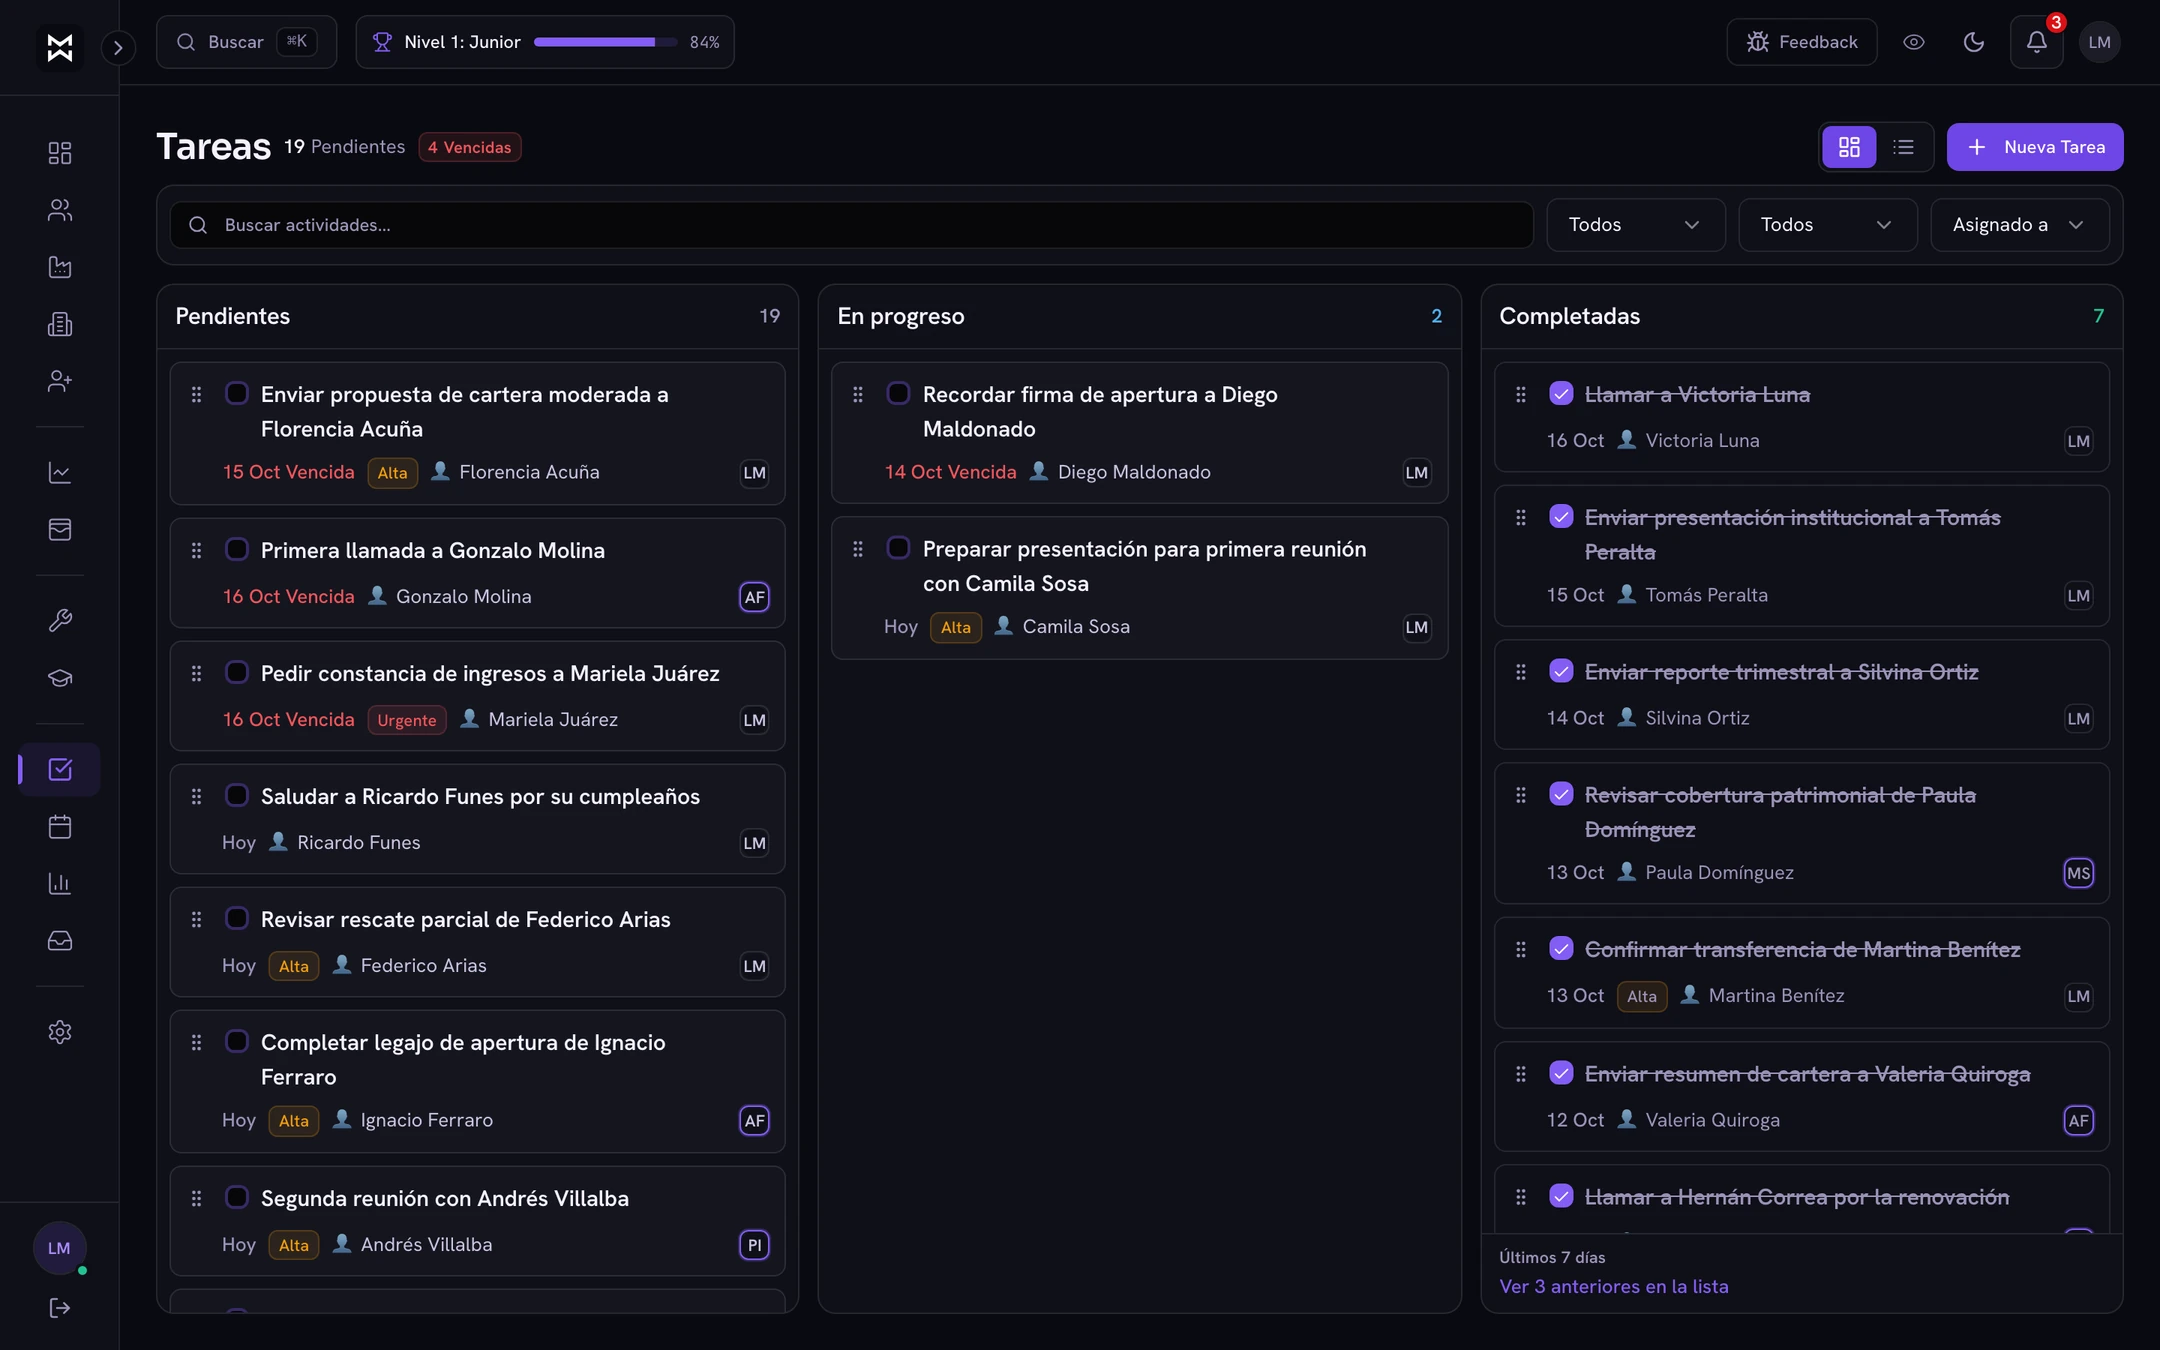The height and width of the screenshot is (1350, 2160).
Task: Open the calendar icon in sidebar
Action: [x=60, y=826]
